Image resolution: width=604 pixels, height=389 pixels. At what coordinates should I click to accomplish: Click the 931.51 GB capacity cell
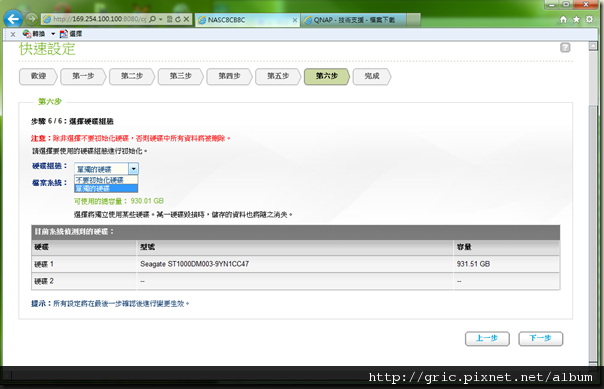pos(507,264)
